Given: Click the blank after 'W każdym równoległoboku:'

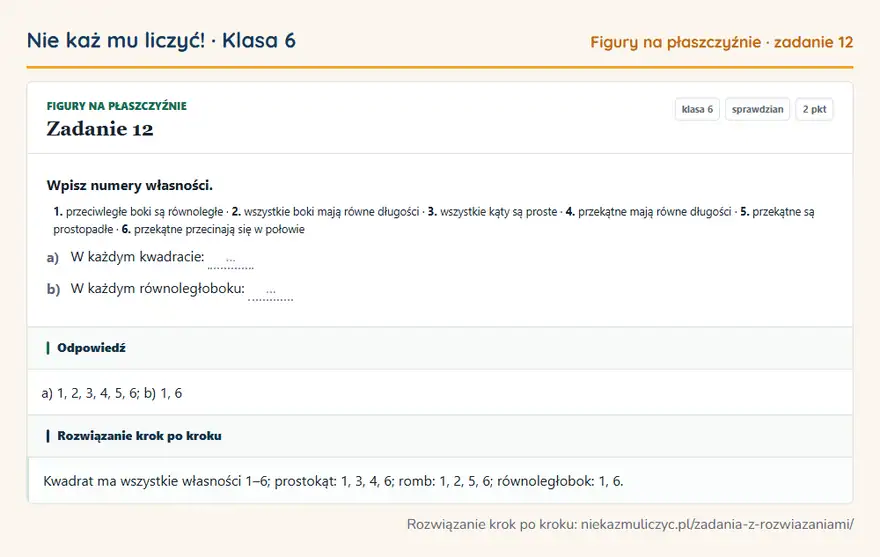Looking at the screenshot, I should (x=271, y=291).
